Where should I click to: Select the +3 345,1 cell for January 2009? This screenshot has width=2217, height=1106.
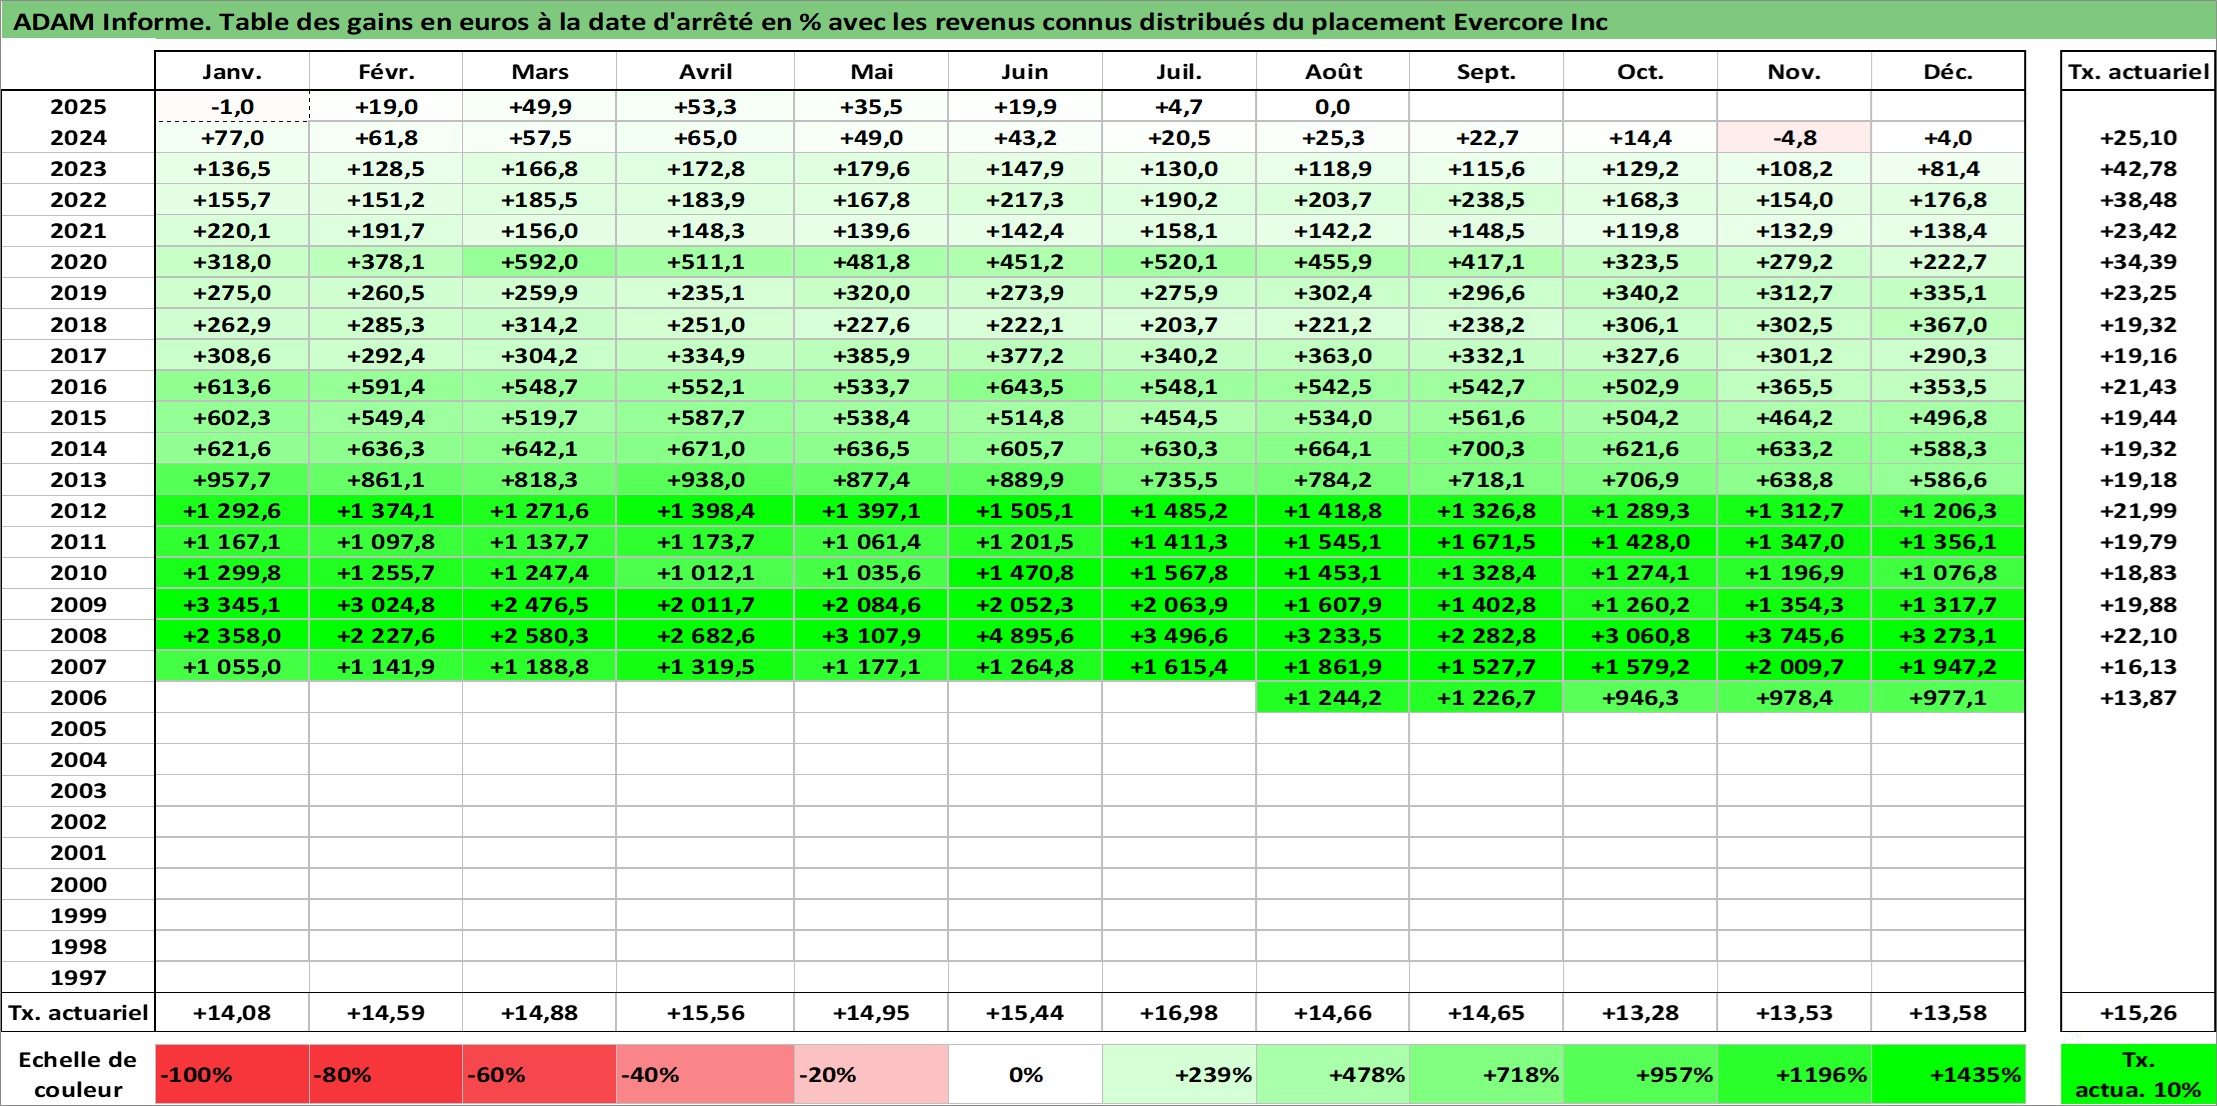[x=232, y=605]
